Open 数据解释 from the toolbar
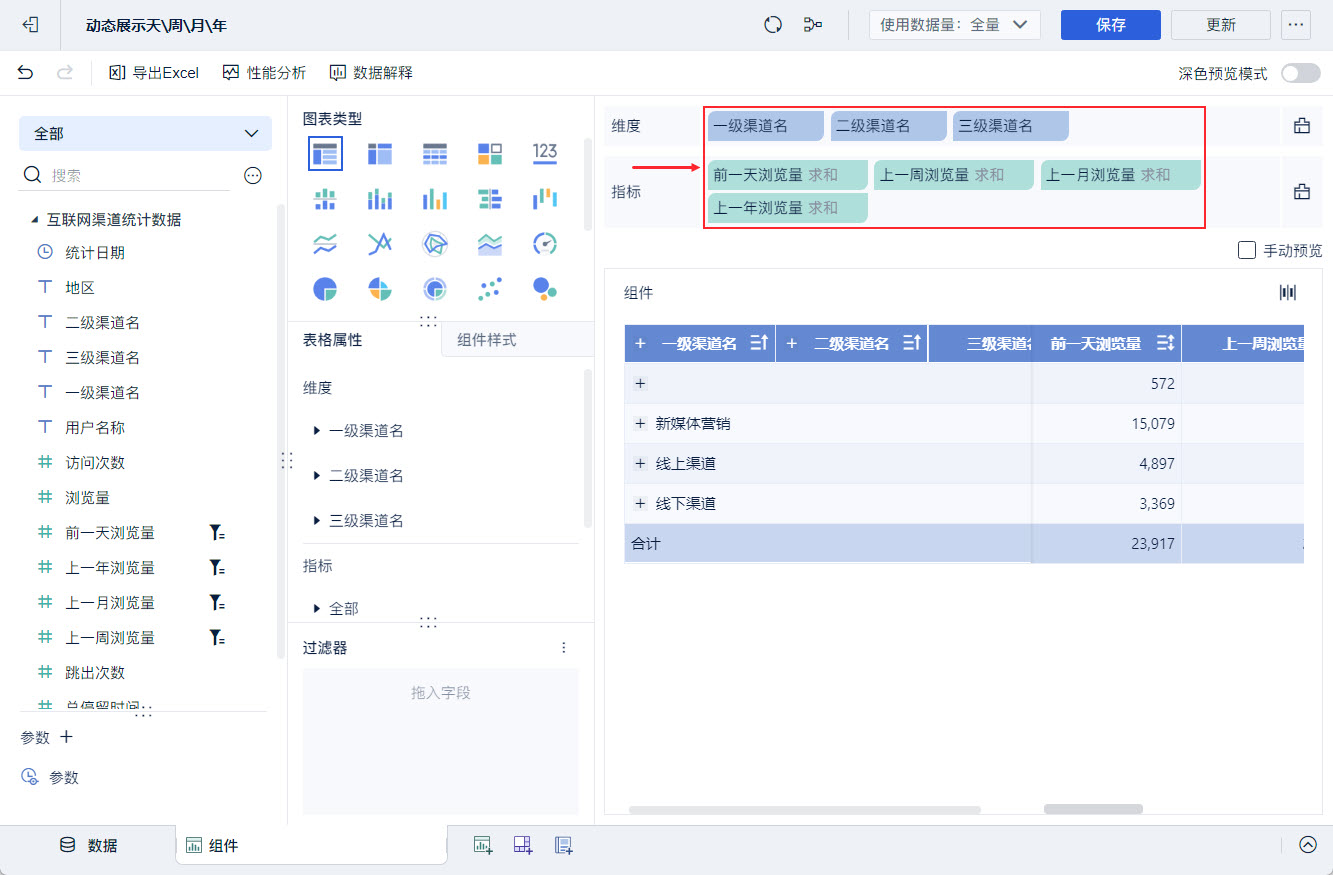This screenshot has height=875, width=1333. (371, 73)
